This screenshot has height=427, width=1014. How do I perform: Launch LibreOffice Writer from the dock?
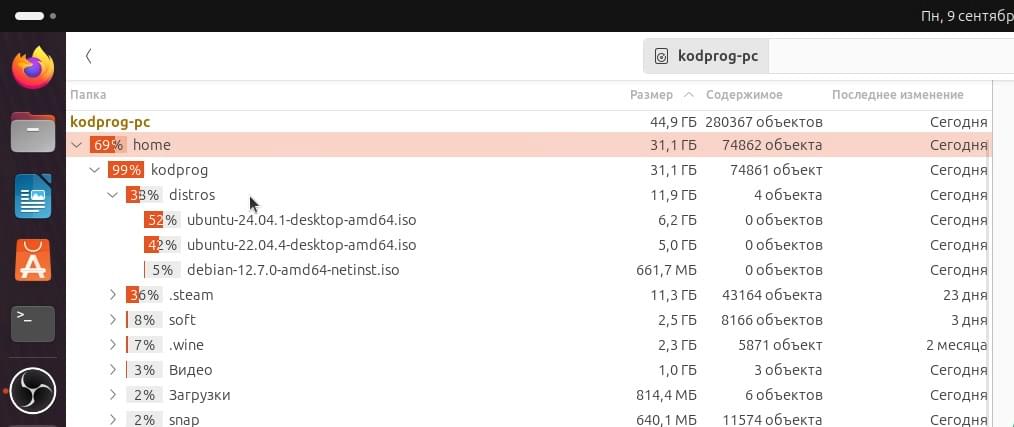33,196
